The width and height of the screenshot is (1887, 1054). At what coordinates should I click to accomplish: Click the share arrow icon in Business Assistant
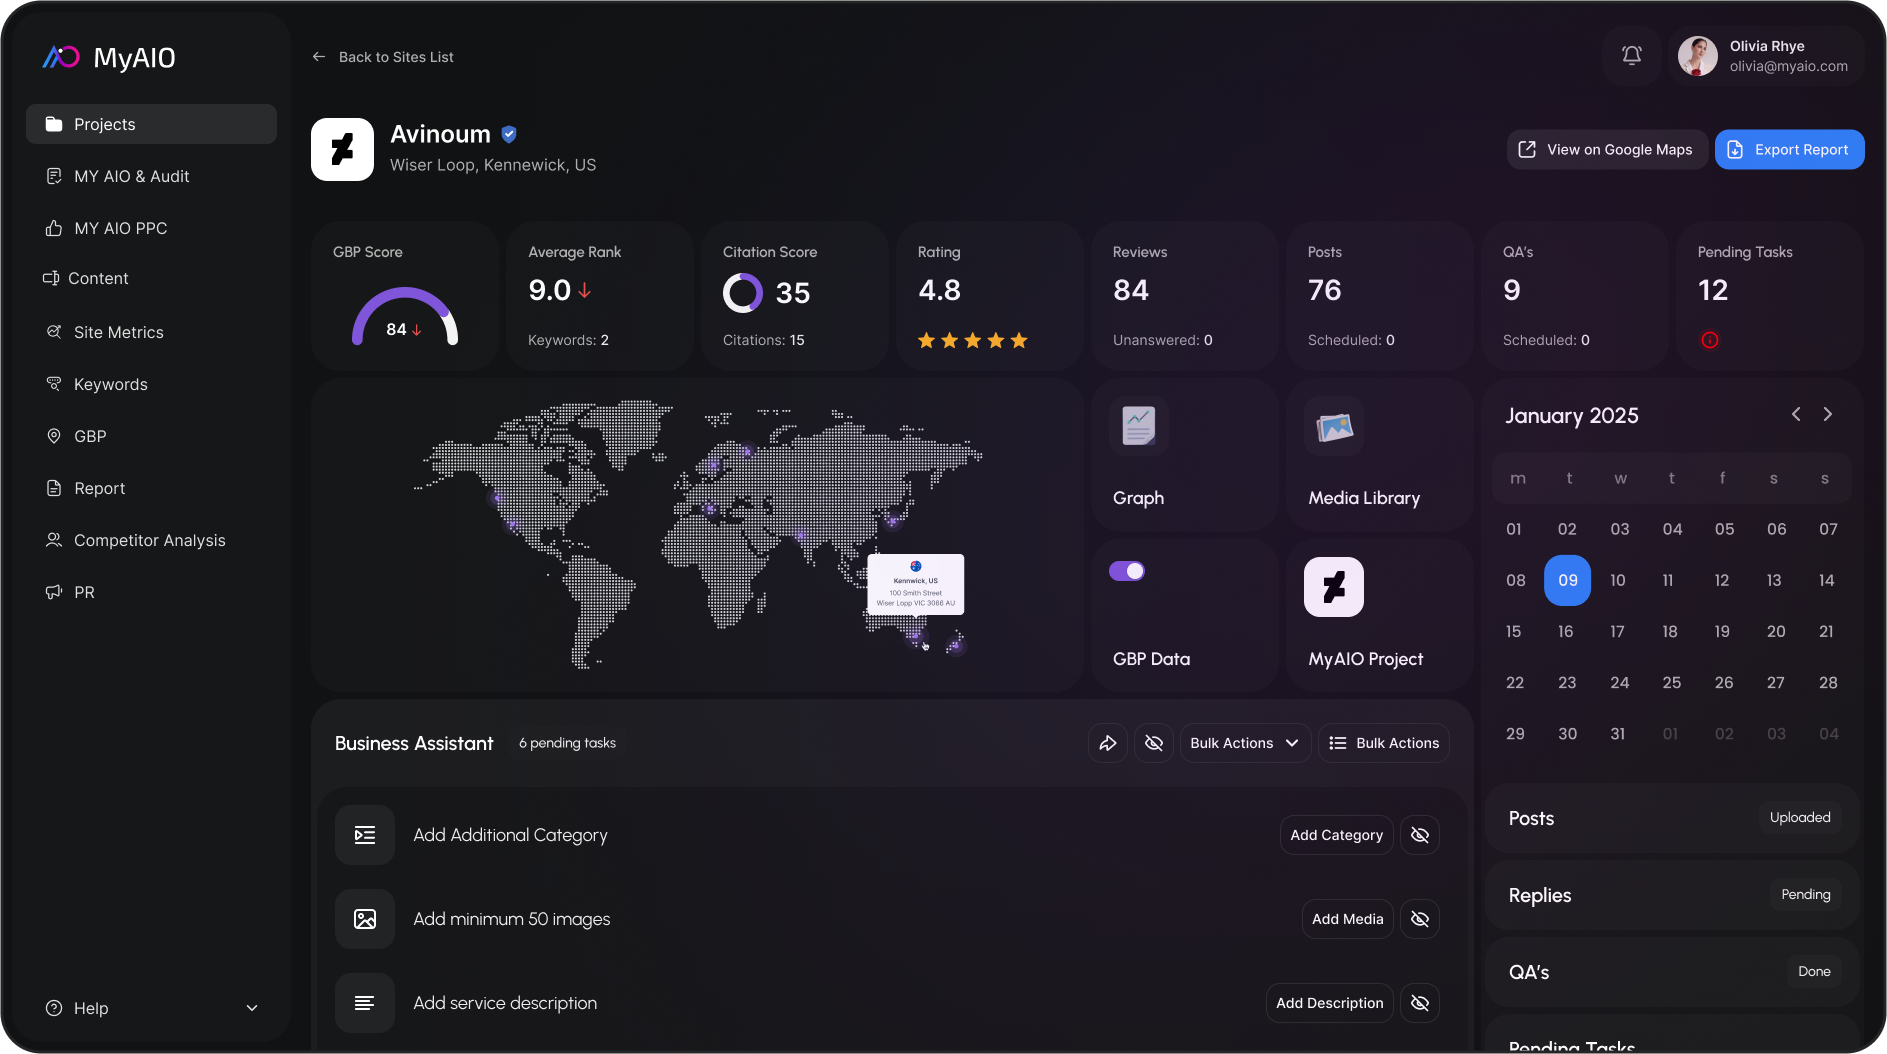(x=1108, y=743)
